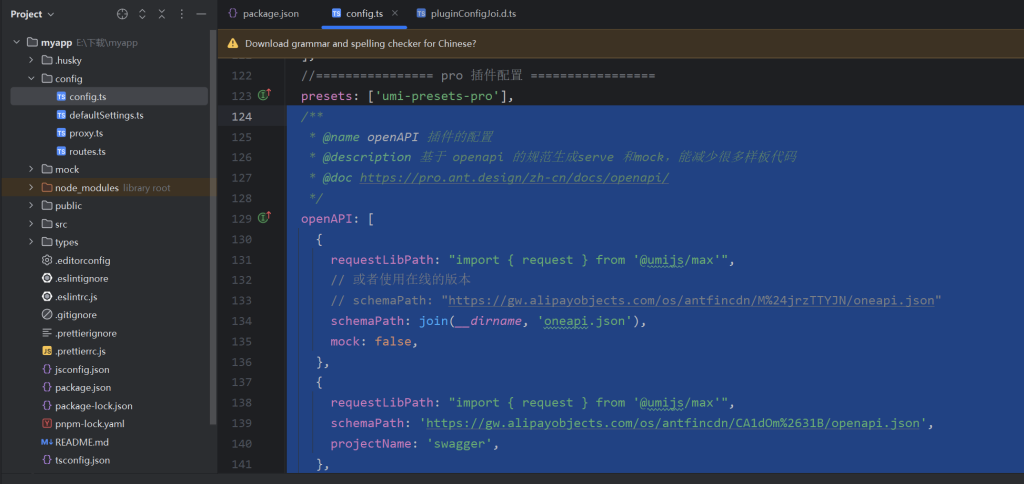Open the Project view dropdown
This screenshot has height=484, width=1024.
[33, 14]
